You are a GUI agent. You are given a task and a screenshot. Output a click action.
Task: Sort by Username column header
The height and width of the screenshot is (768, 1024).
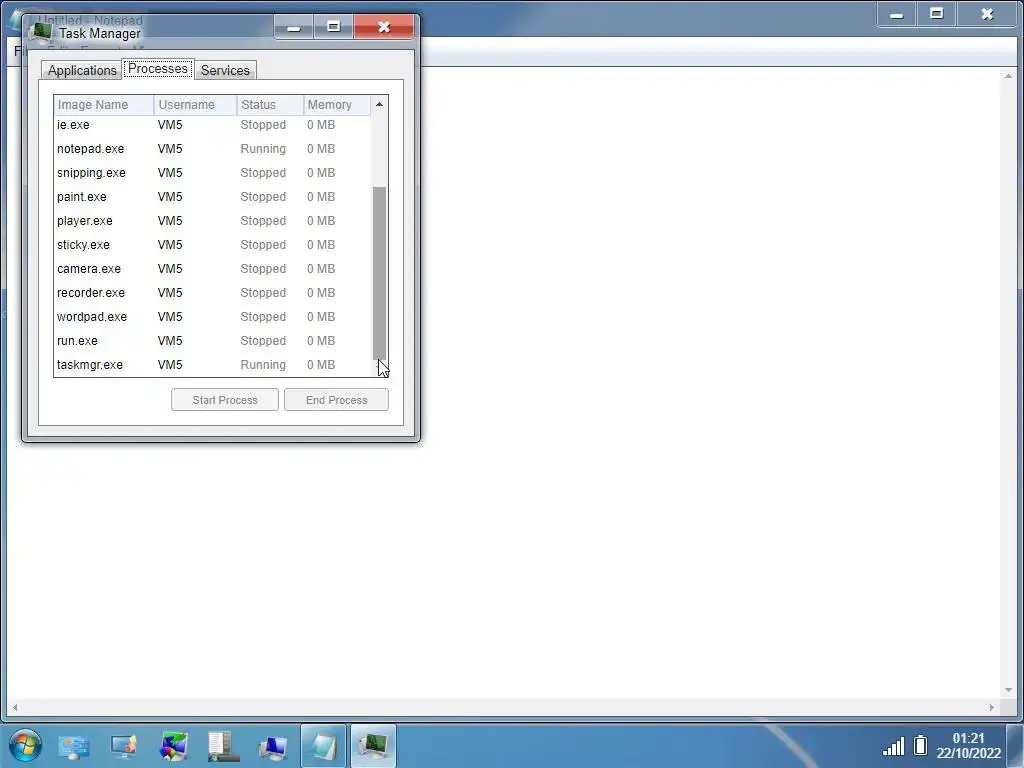pos(195,104)
